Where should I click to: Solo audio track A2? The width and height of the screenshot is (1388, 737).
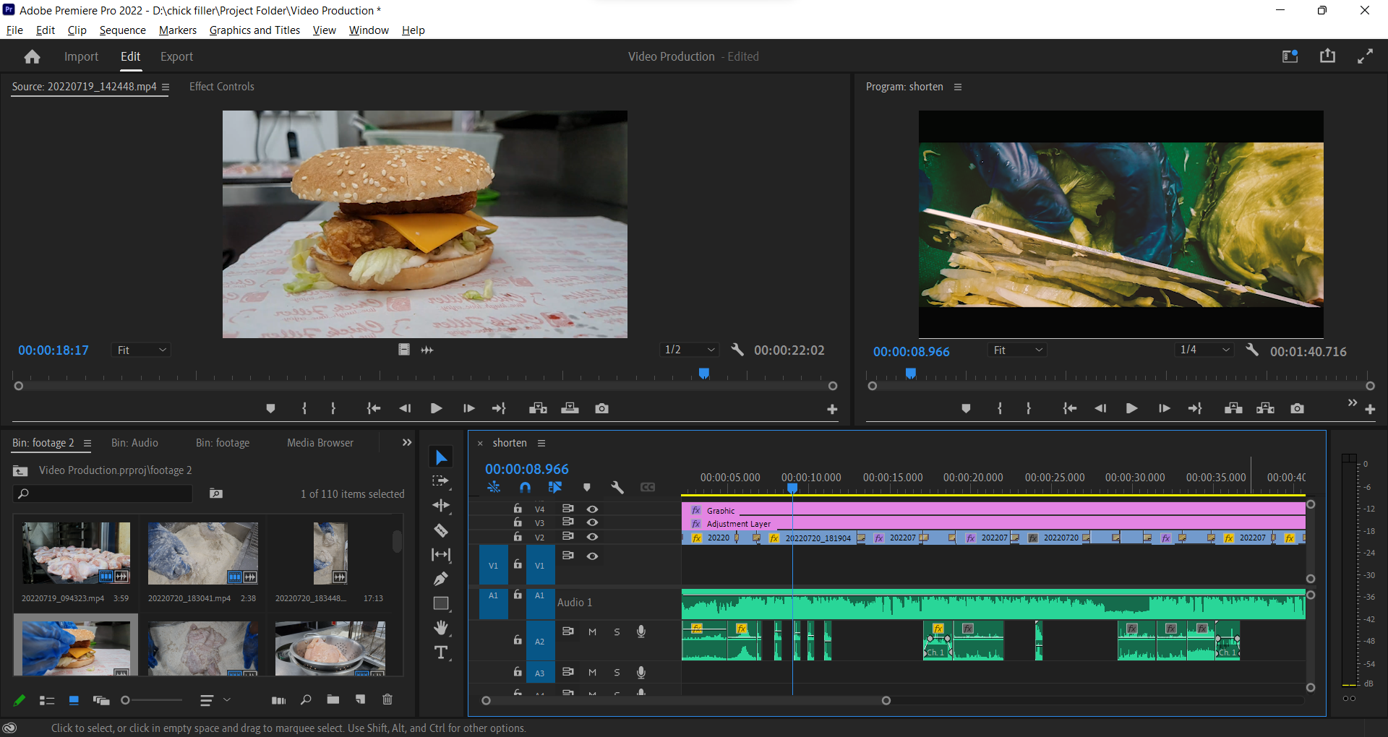pos(616,632)
